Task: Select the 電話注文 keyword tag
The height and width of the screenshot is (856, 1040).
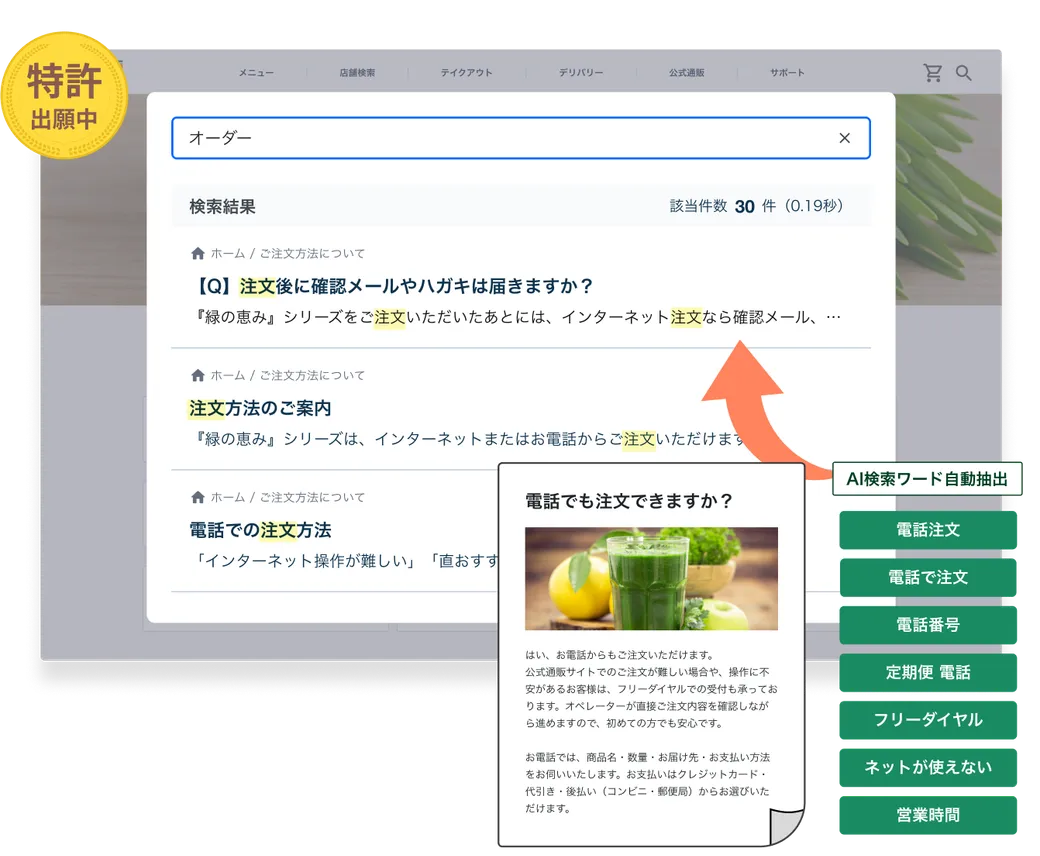Action: coord(928,530)
